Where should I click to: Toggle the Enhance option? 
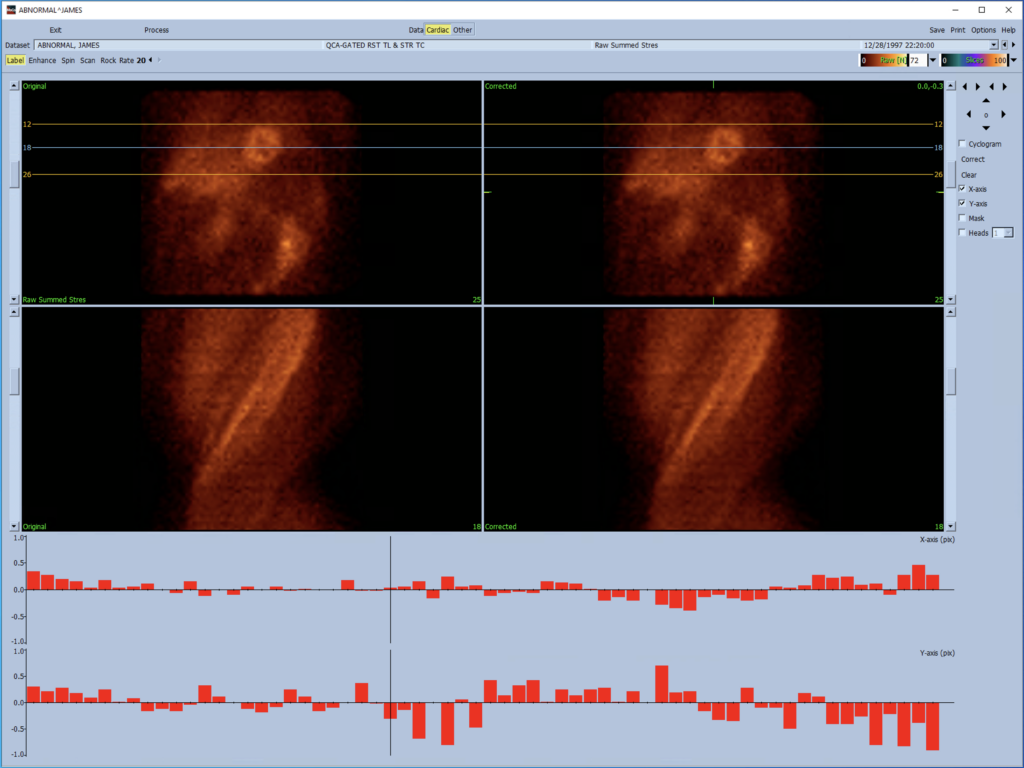pyautogui.click(x=42, y=60)
